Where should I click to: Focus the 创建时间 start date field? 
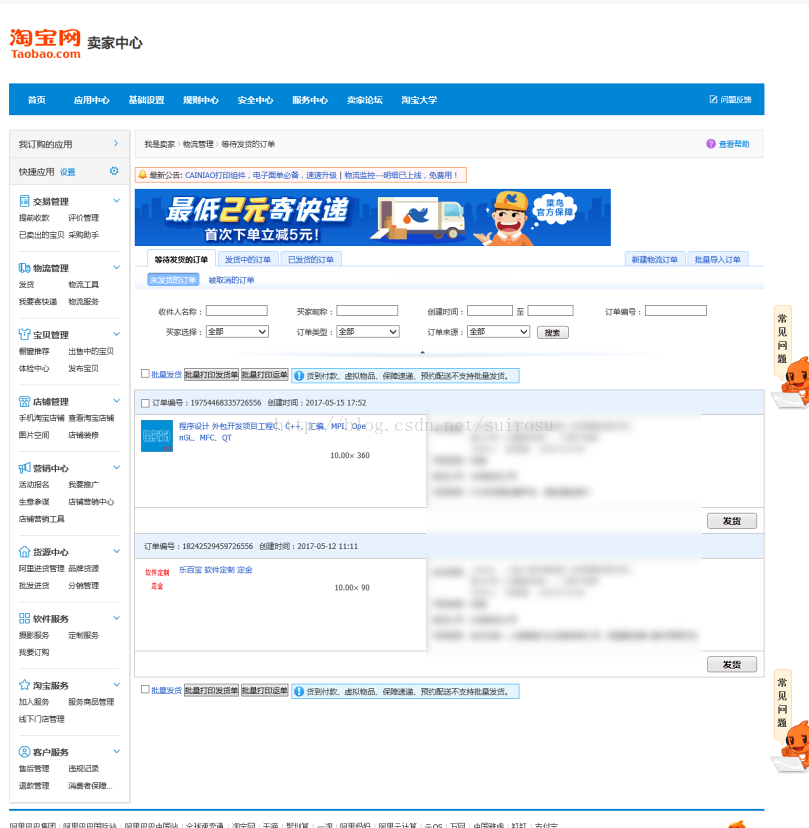[490, 310]
